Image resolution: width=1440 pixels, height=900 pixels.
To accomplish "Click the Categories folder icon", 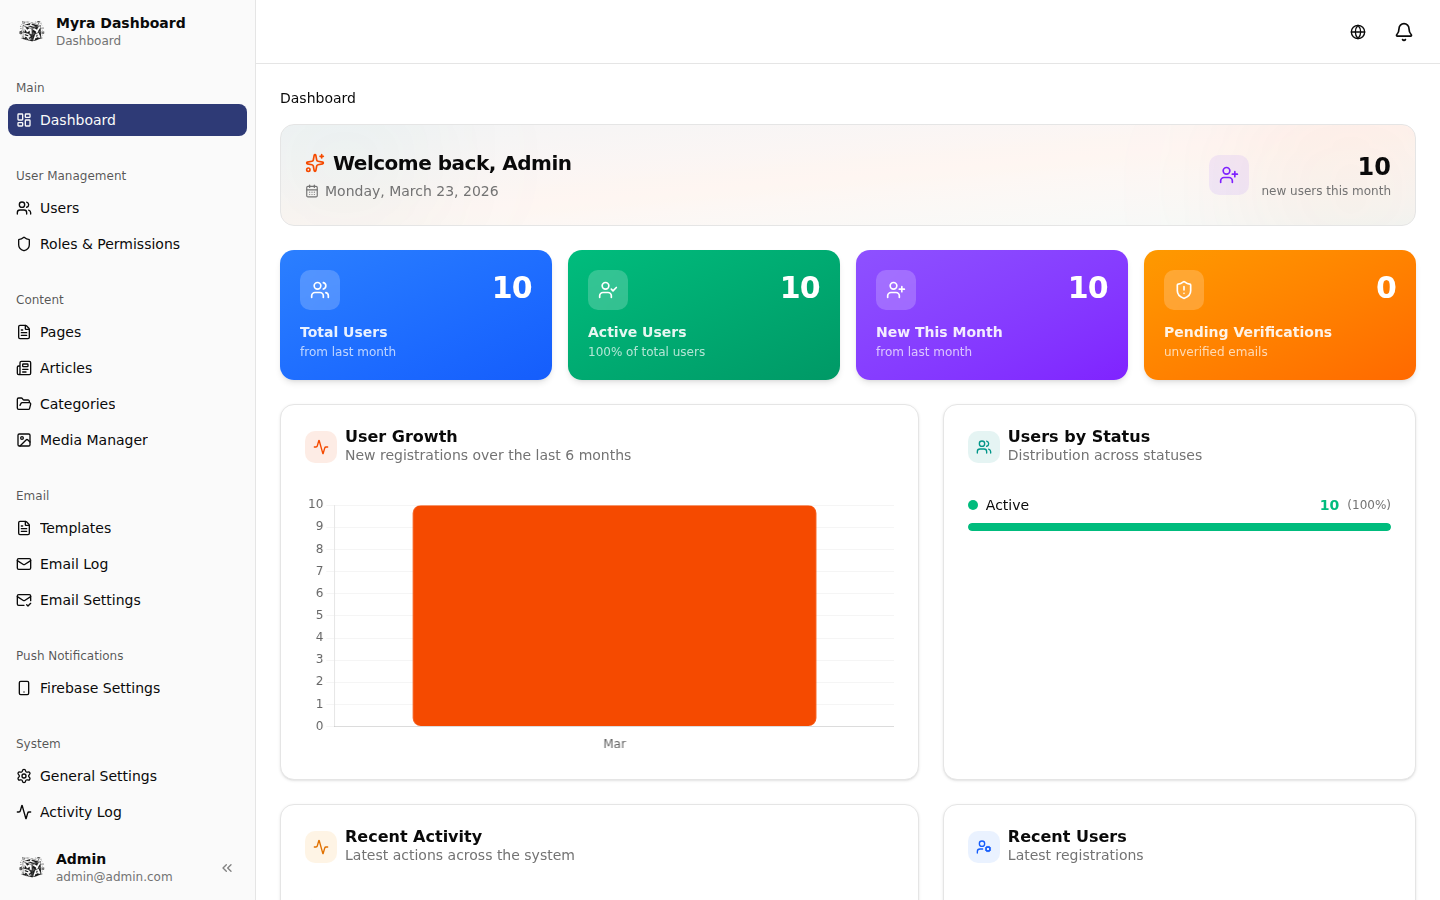I will click(24, 404).
